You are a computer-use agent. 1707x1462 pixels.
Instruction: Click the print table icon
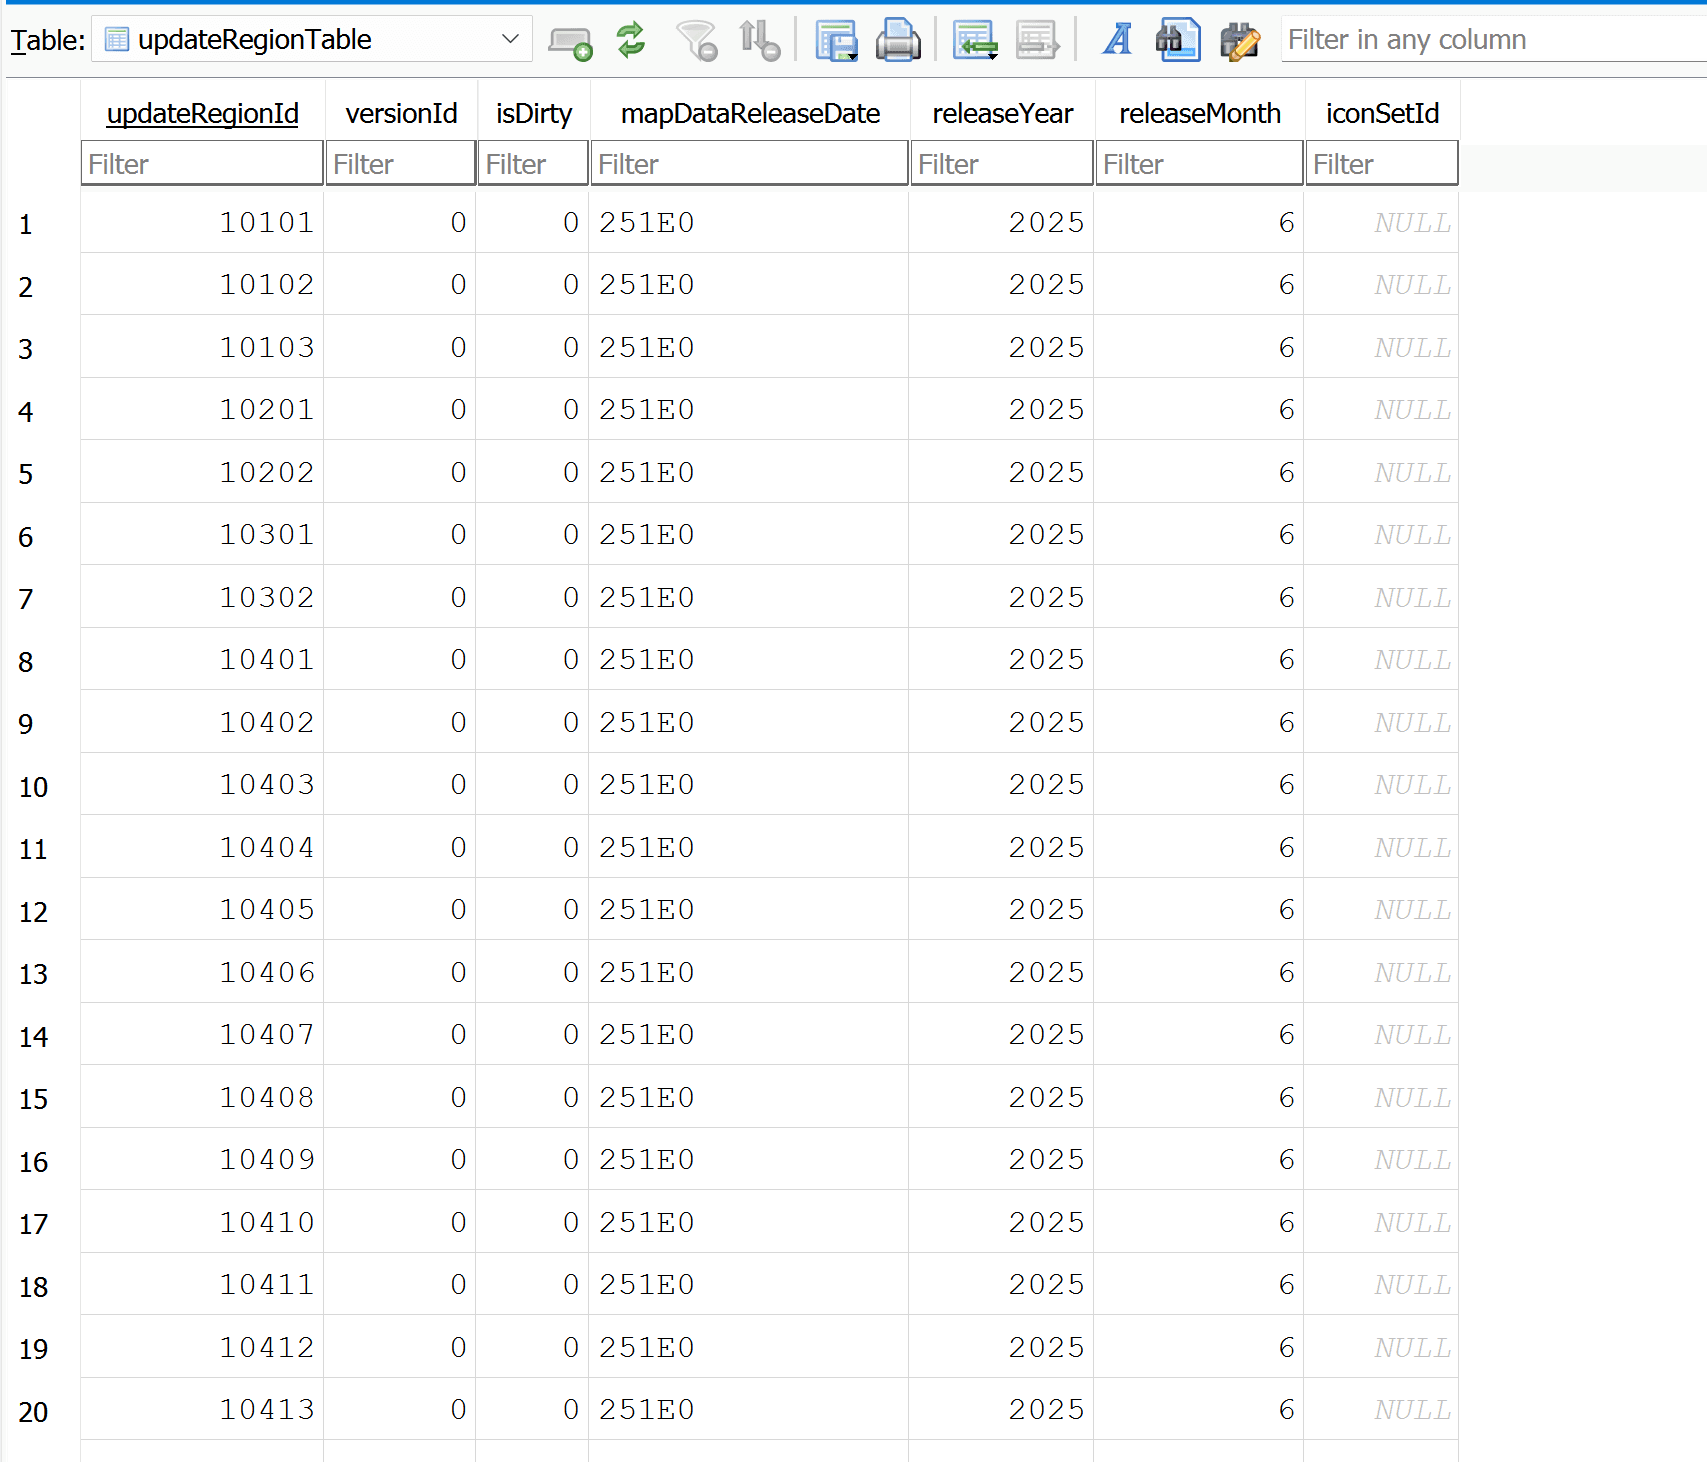pos(898,41)
